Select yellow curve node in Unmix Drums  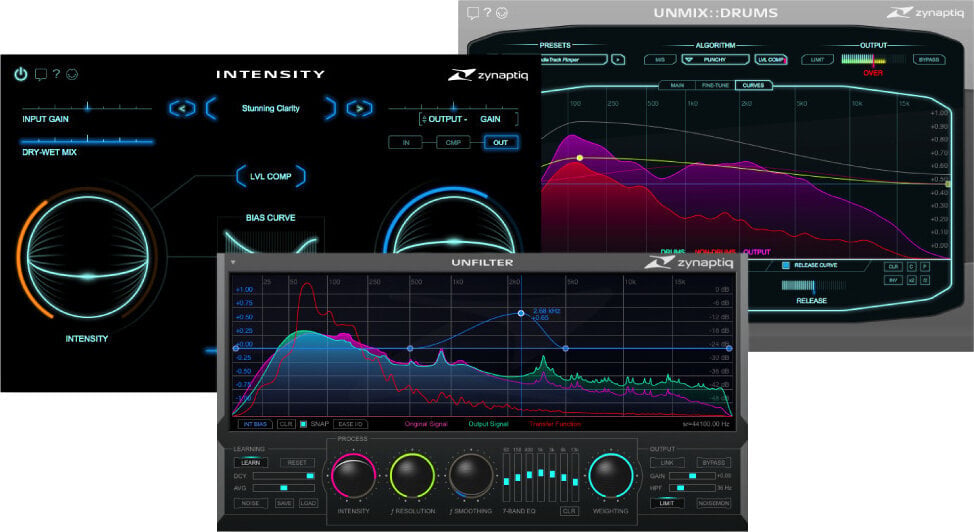click(580, 158)
